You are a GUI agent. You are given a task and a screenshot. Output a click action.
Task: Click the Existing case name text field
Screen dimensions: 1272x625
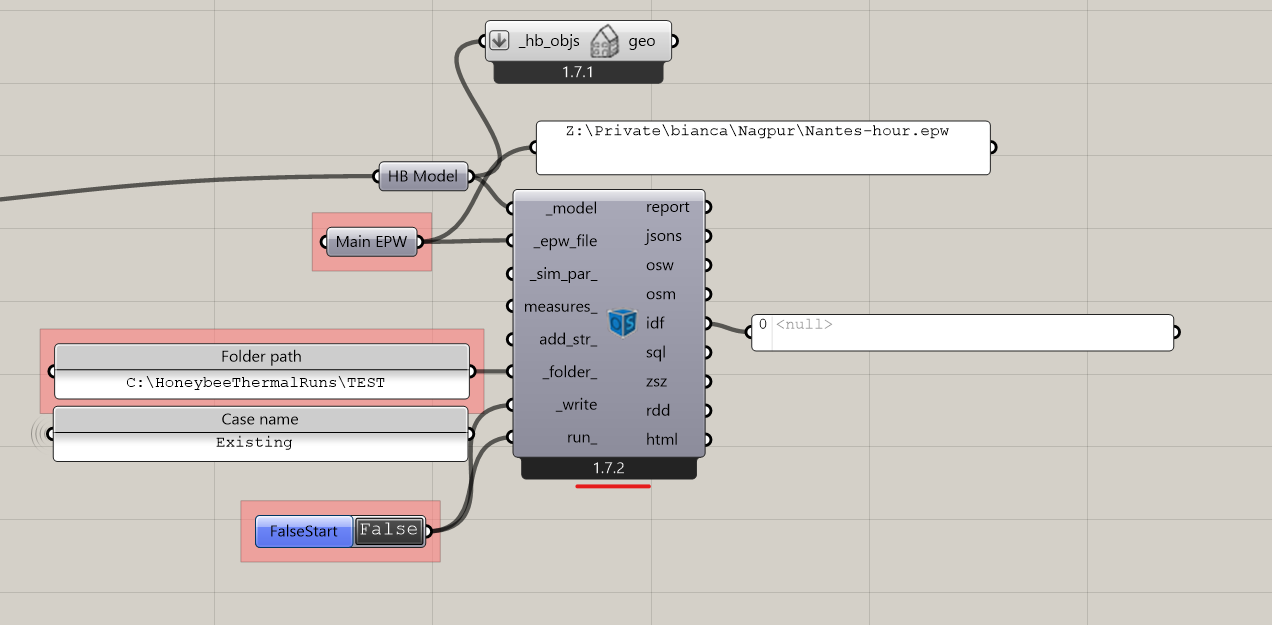click(x=255, y=443)
